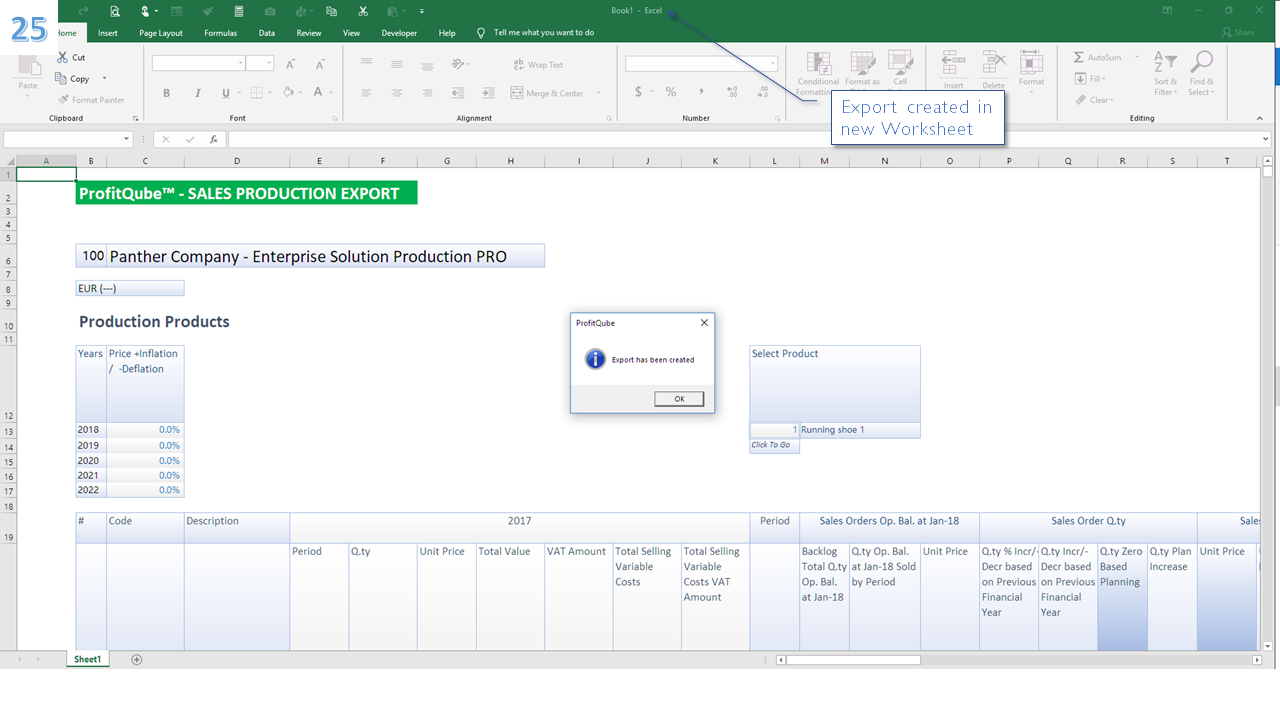The height and width of the screenshot is (720, 1280).
Task: Apply Percent Style format
Action: 671,92
